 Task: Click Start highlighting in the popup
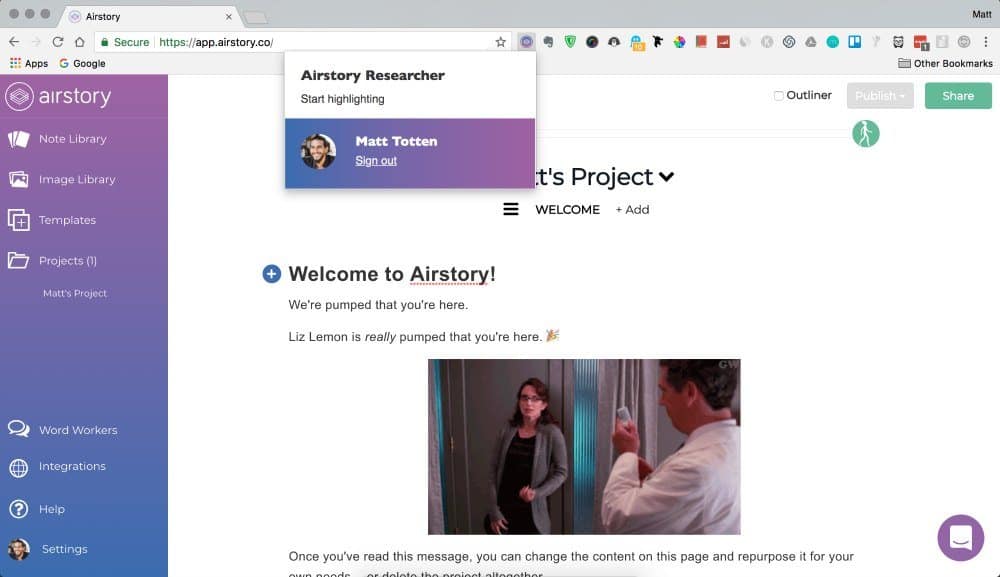point(342,99)
